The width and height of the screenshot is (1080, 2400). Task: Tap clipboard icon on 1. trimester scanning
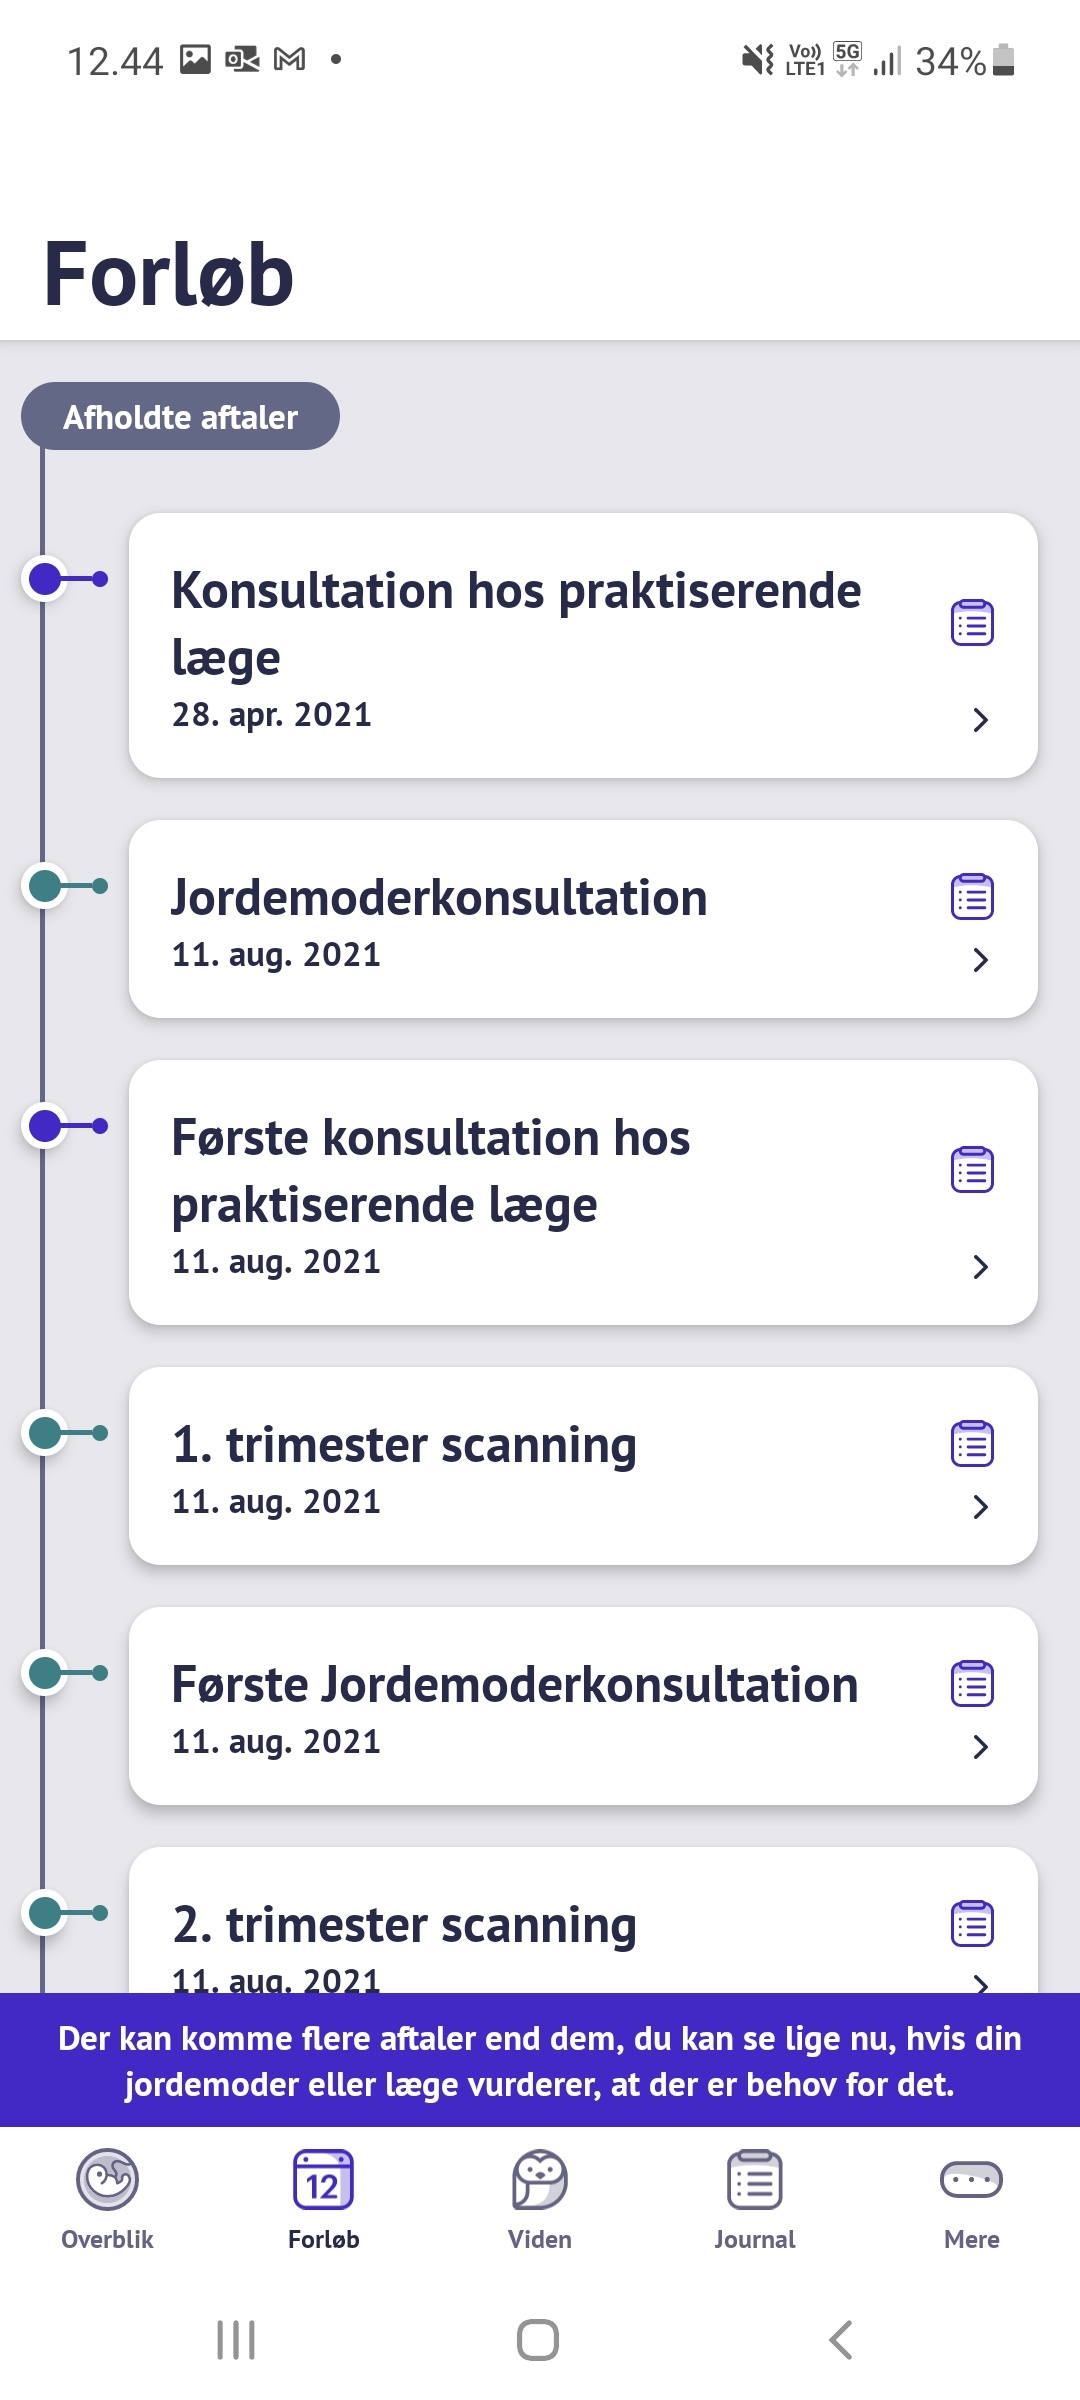pos(971,1444)
